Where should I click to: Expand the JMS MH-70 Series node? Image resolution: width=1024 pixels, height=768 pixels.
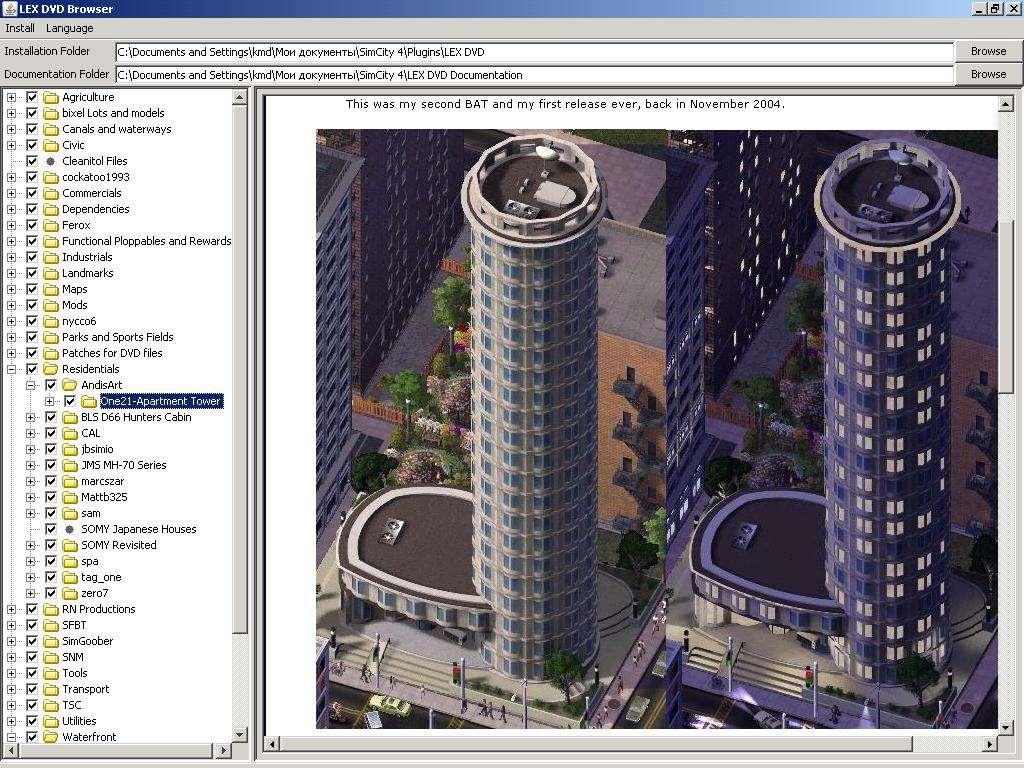pos(31,466)
